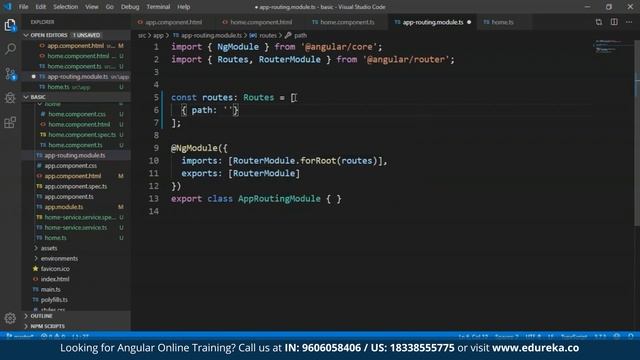This screenshot has width=640, height=360.
Task: Open the Edit menu
Action: (x=40, y=7)
